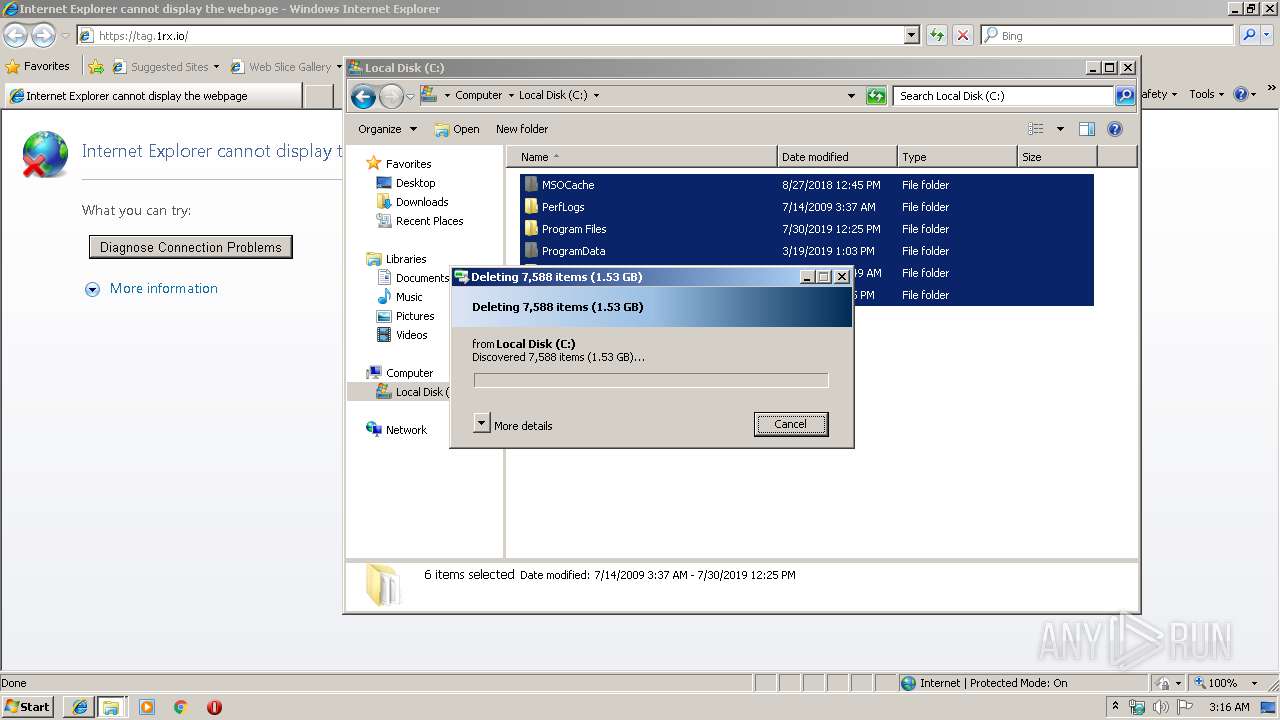1280x720 pixels.
Task: Click the Explorer forward navigation arrow
Action: point(391,96)
